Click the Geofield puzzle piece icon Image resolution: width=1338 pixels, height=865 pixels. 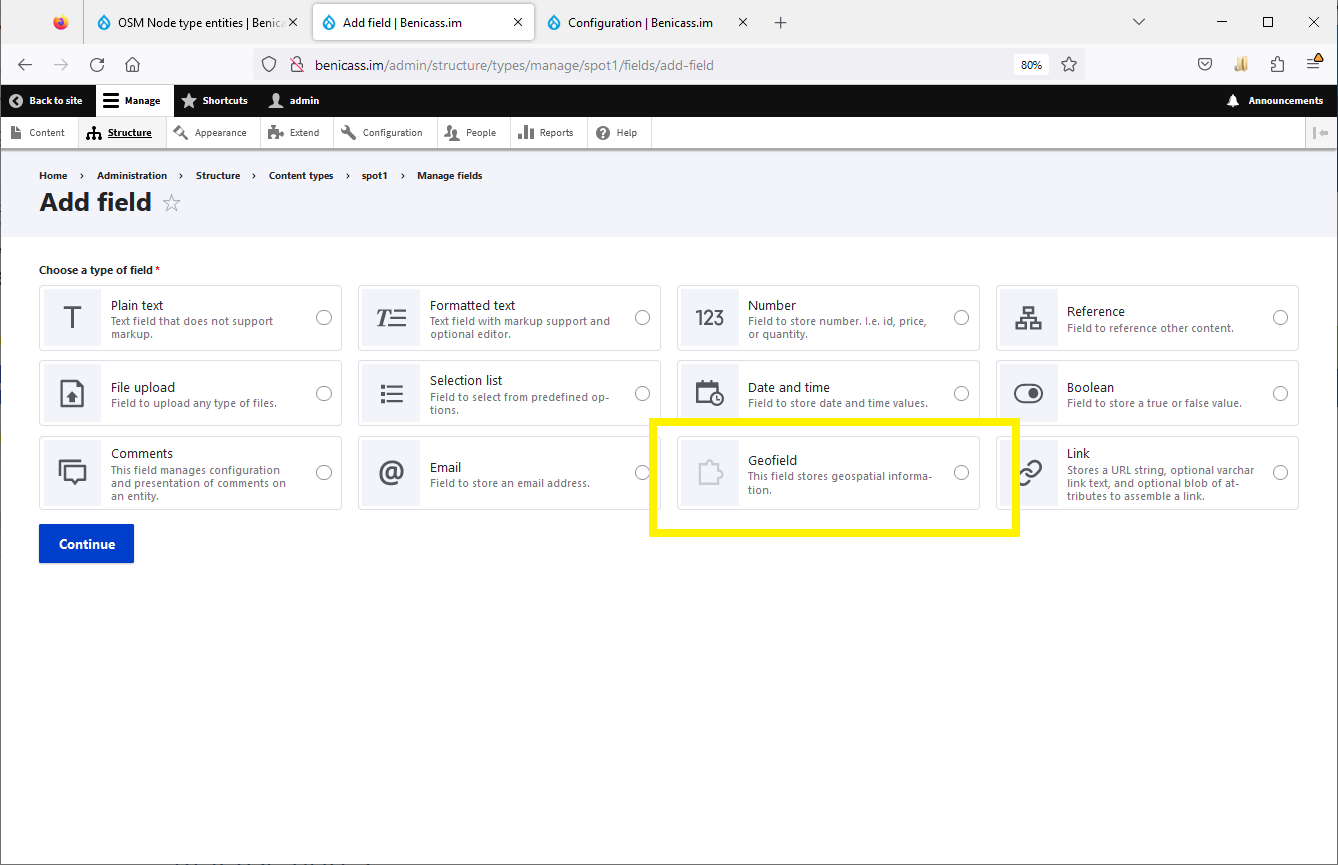click(x=710, y=473)
